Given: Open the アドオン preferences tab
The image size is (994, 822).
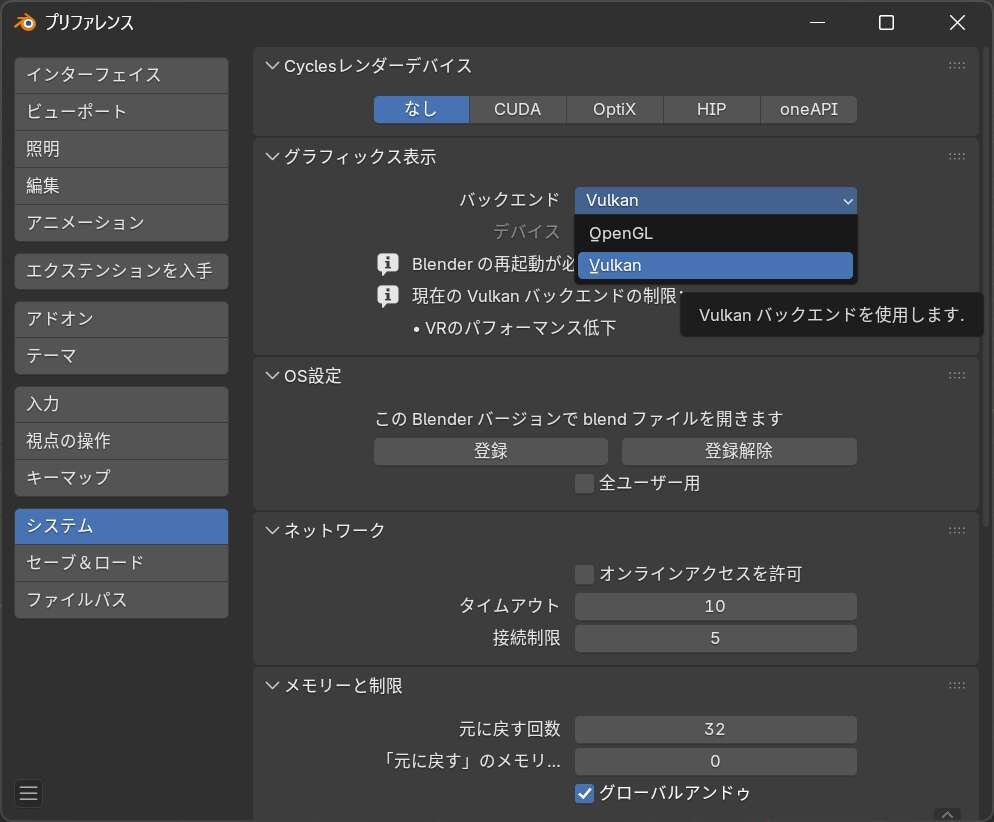Looking at the screenshot, I should (121, 319).
